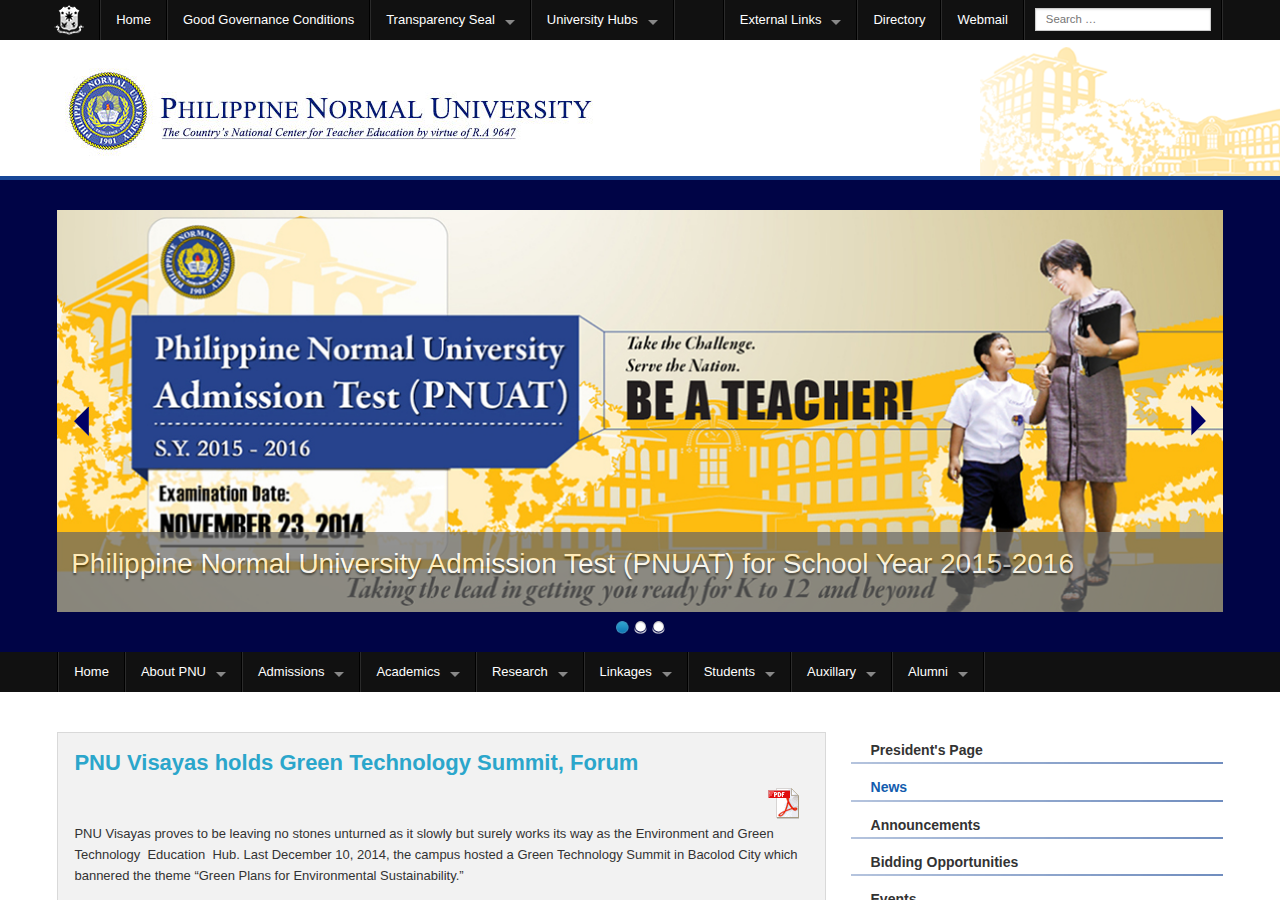The width and height of the screenshot is (1280, 900).
Task: Click the search input field
Action: 1122,19
